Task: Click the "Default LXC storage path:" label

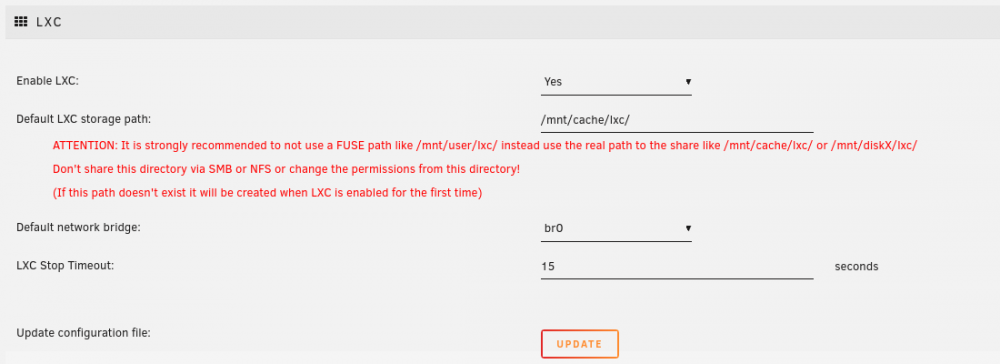Action: tap(84, 119)
